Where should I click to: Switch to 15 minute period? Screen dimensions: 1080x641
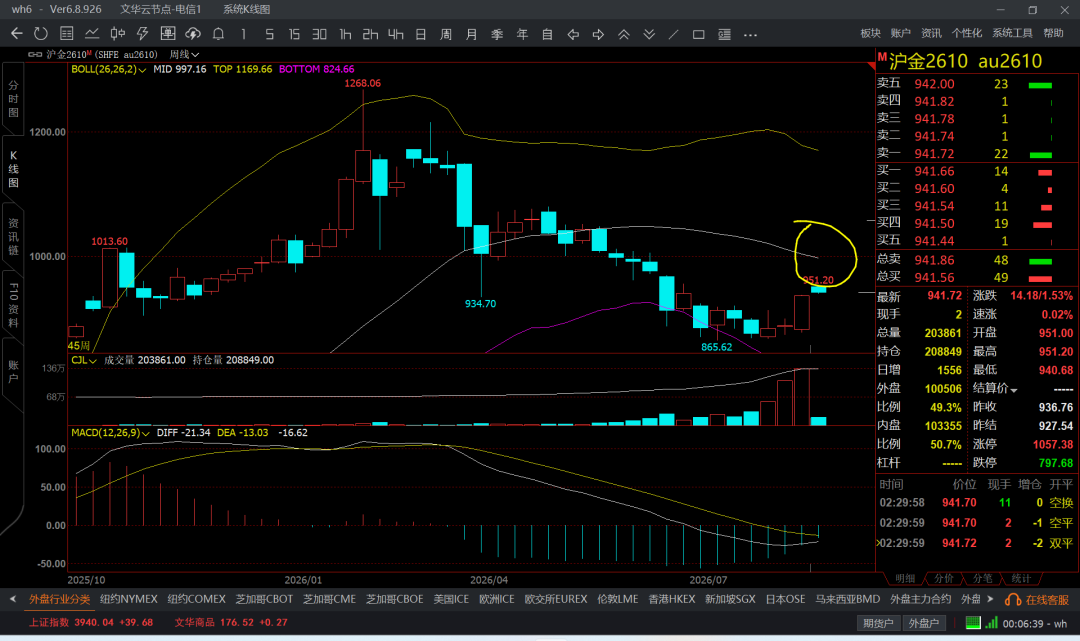click(x=294, y=34)
